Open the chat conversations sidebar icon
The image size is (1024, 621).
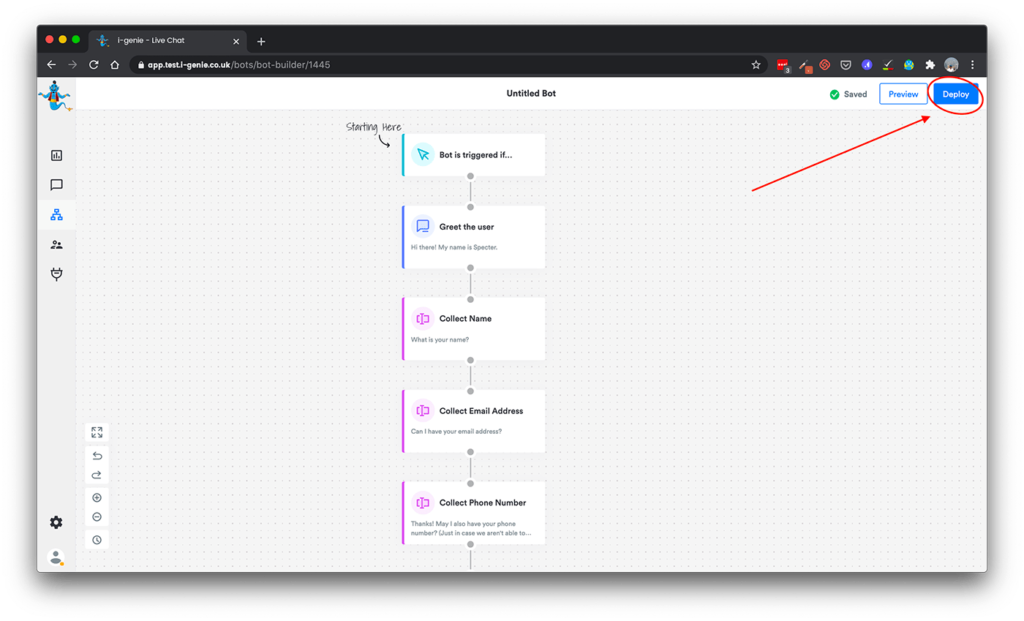pos(56,185)
